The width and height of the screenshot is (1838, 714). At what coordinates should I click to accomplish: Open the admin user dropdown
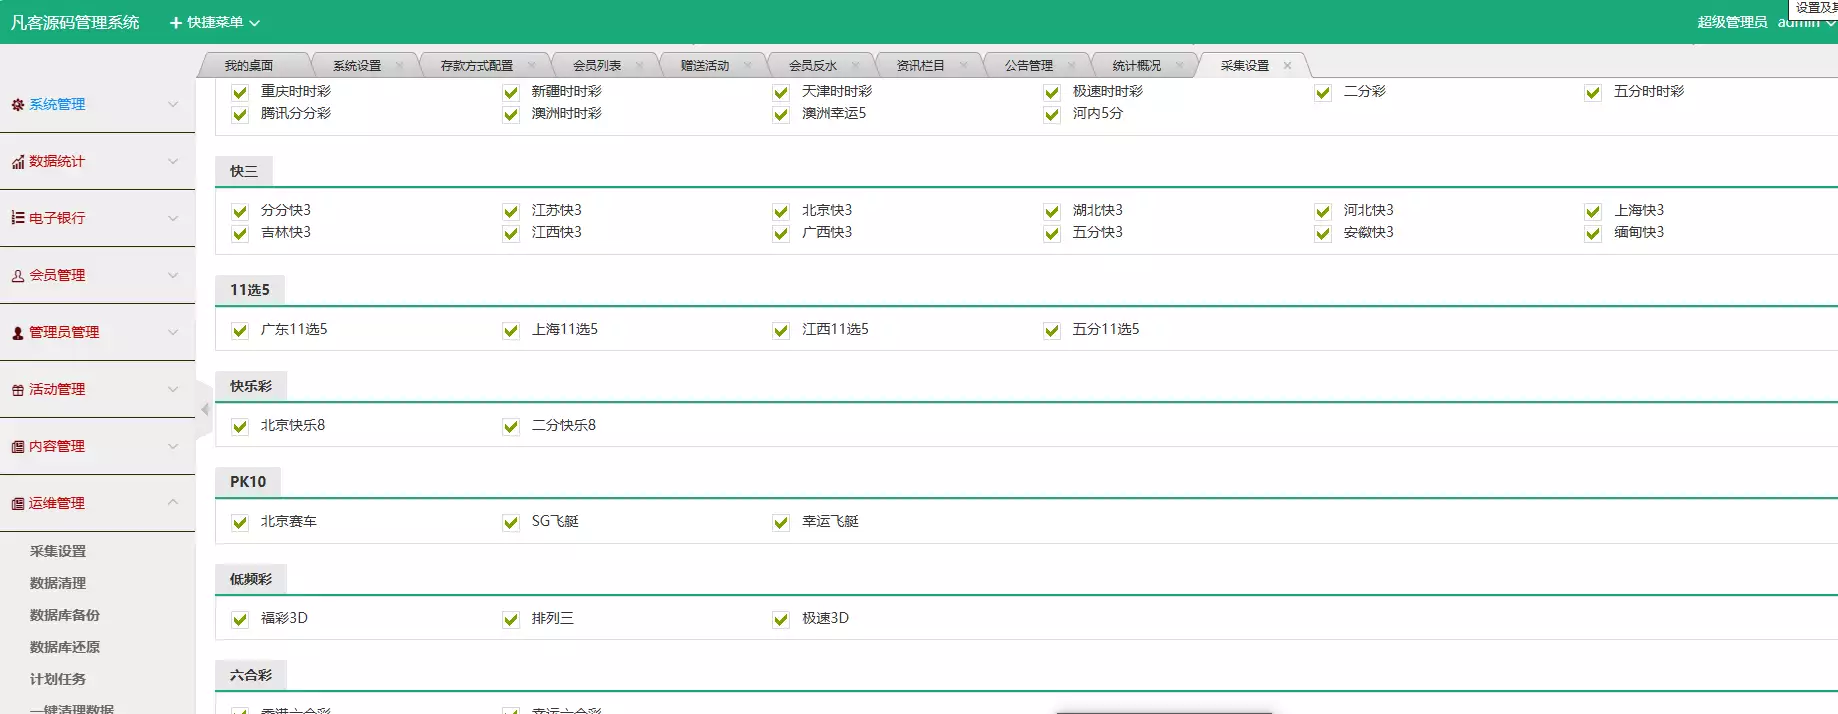(1806, 22)
